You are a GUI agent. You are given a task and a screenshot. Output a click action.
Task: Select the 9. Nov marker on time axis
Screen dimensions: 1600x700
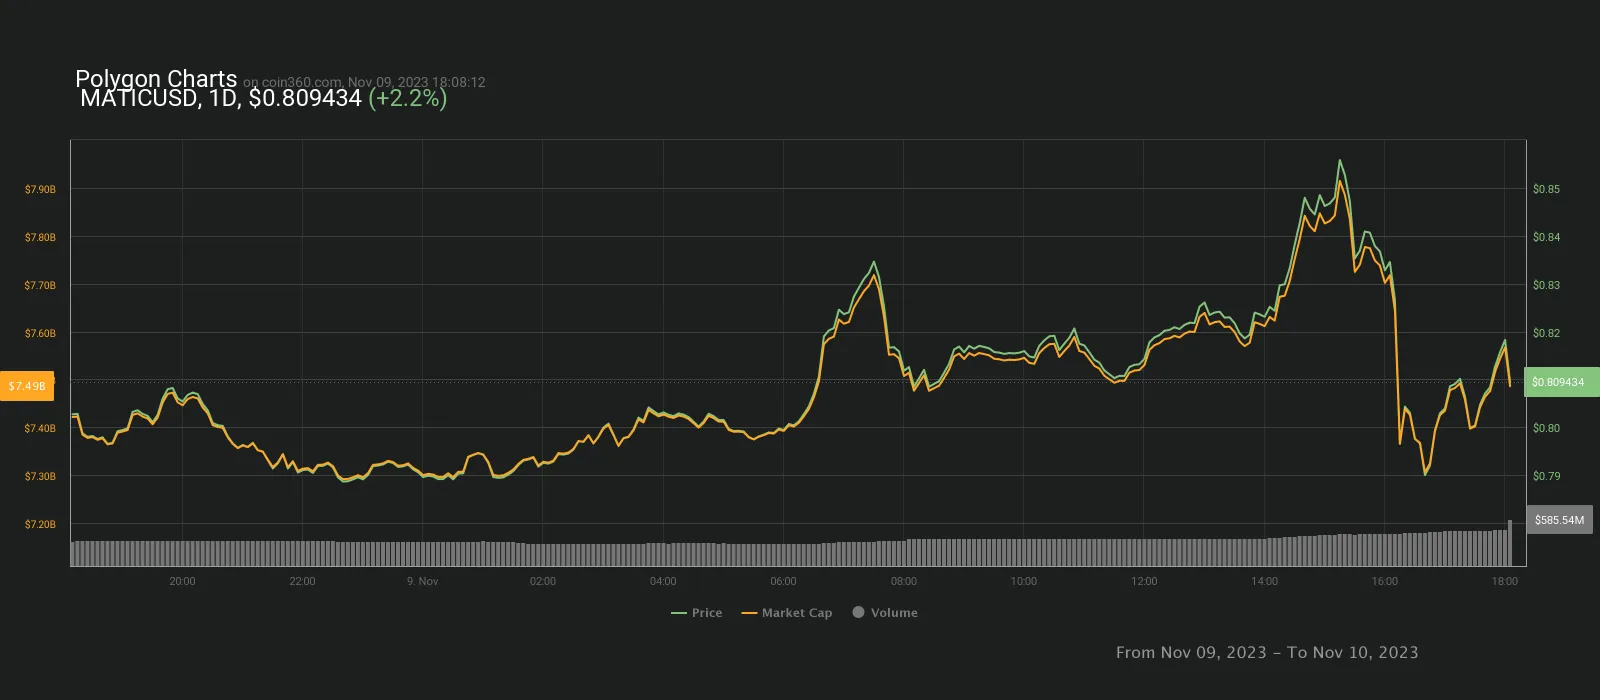422,581
